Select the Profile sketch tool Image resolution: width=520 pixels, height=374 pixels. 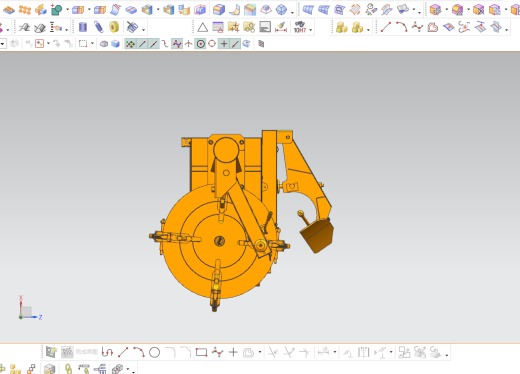(107, 352)
